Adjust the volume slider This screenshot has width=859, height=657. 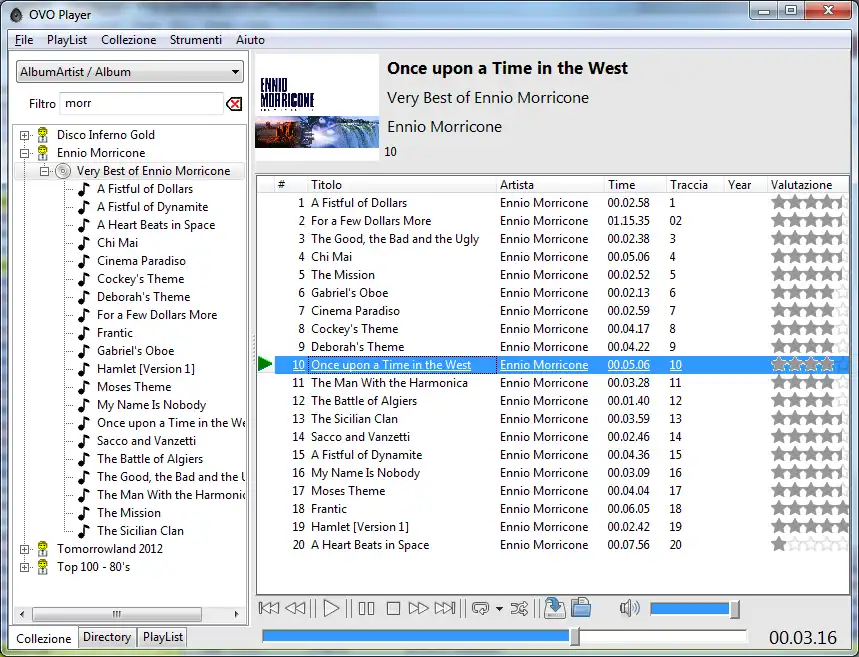click(695, 609)
